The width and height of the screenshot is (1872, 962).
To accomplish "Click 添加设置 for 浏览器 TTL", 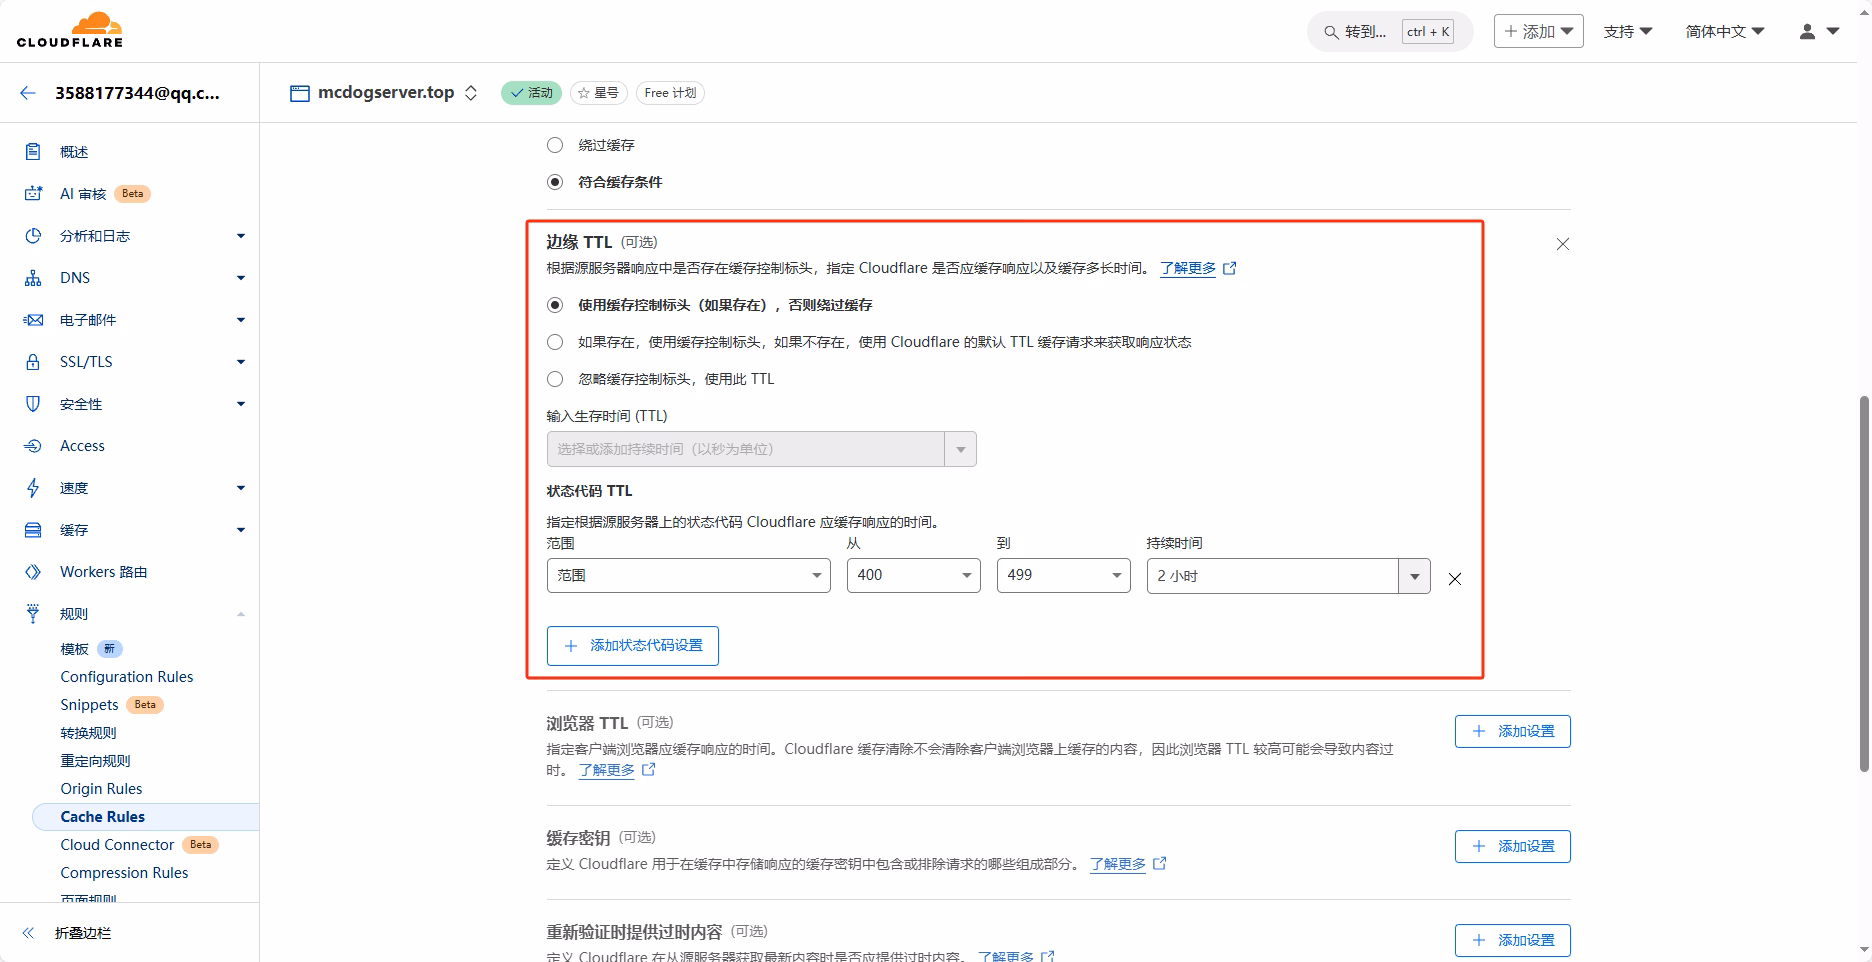I will coord(1512,732).
